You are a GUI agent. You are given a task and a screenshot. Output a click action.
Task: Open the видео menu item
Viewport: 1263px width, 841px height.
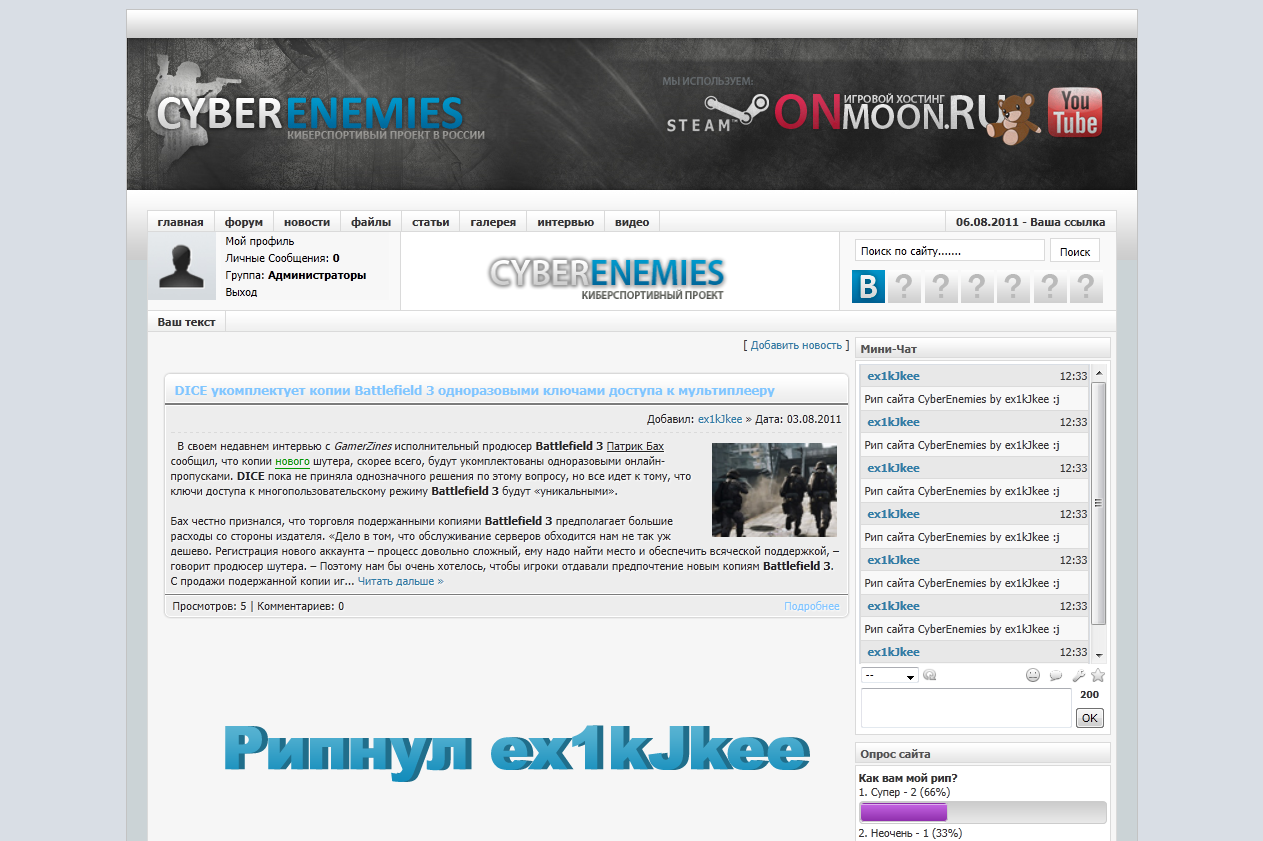632,222
